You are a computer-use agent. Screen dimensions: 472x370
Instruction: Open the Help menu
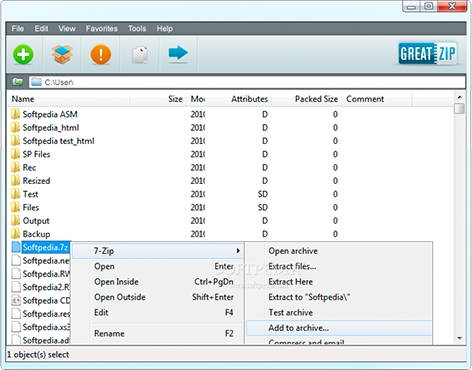pyautogui.click(x=165, y=29)
